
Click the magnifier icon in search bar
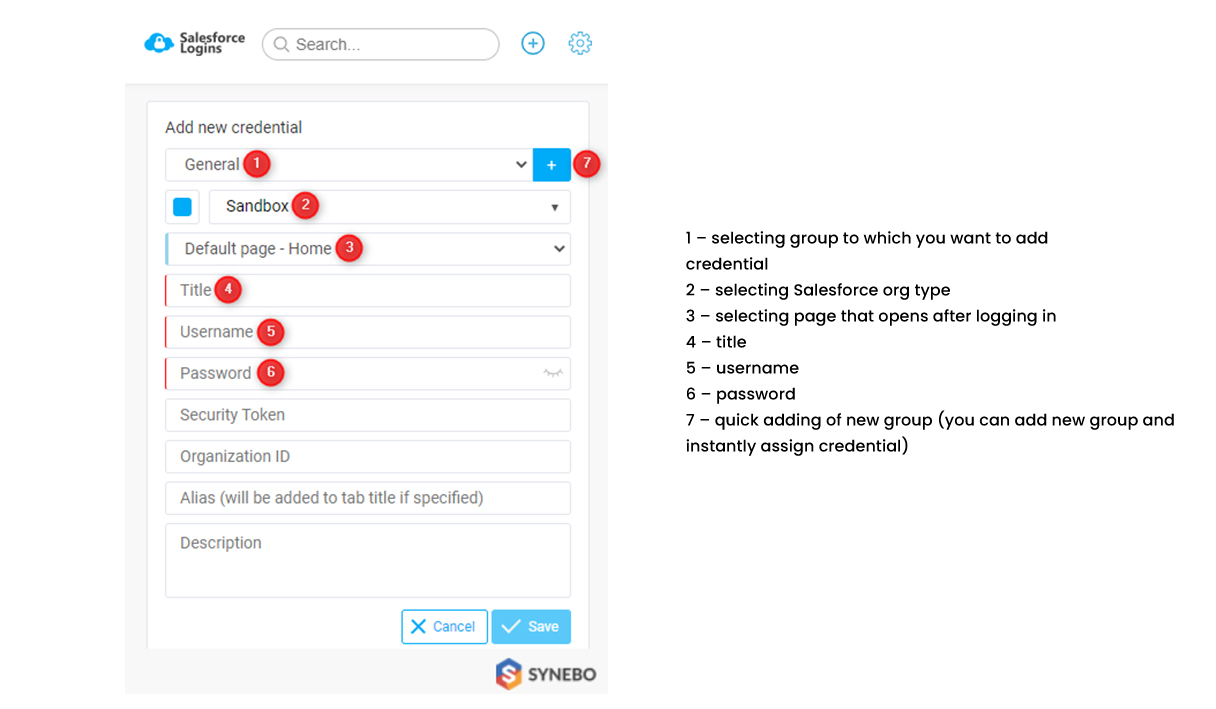pyautogui.click(x=282, y=45)
